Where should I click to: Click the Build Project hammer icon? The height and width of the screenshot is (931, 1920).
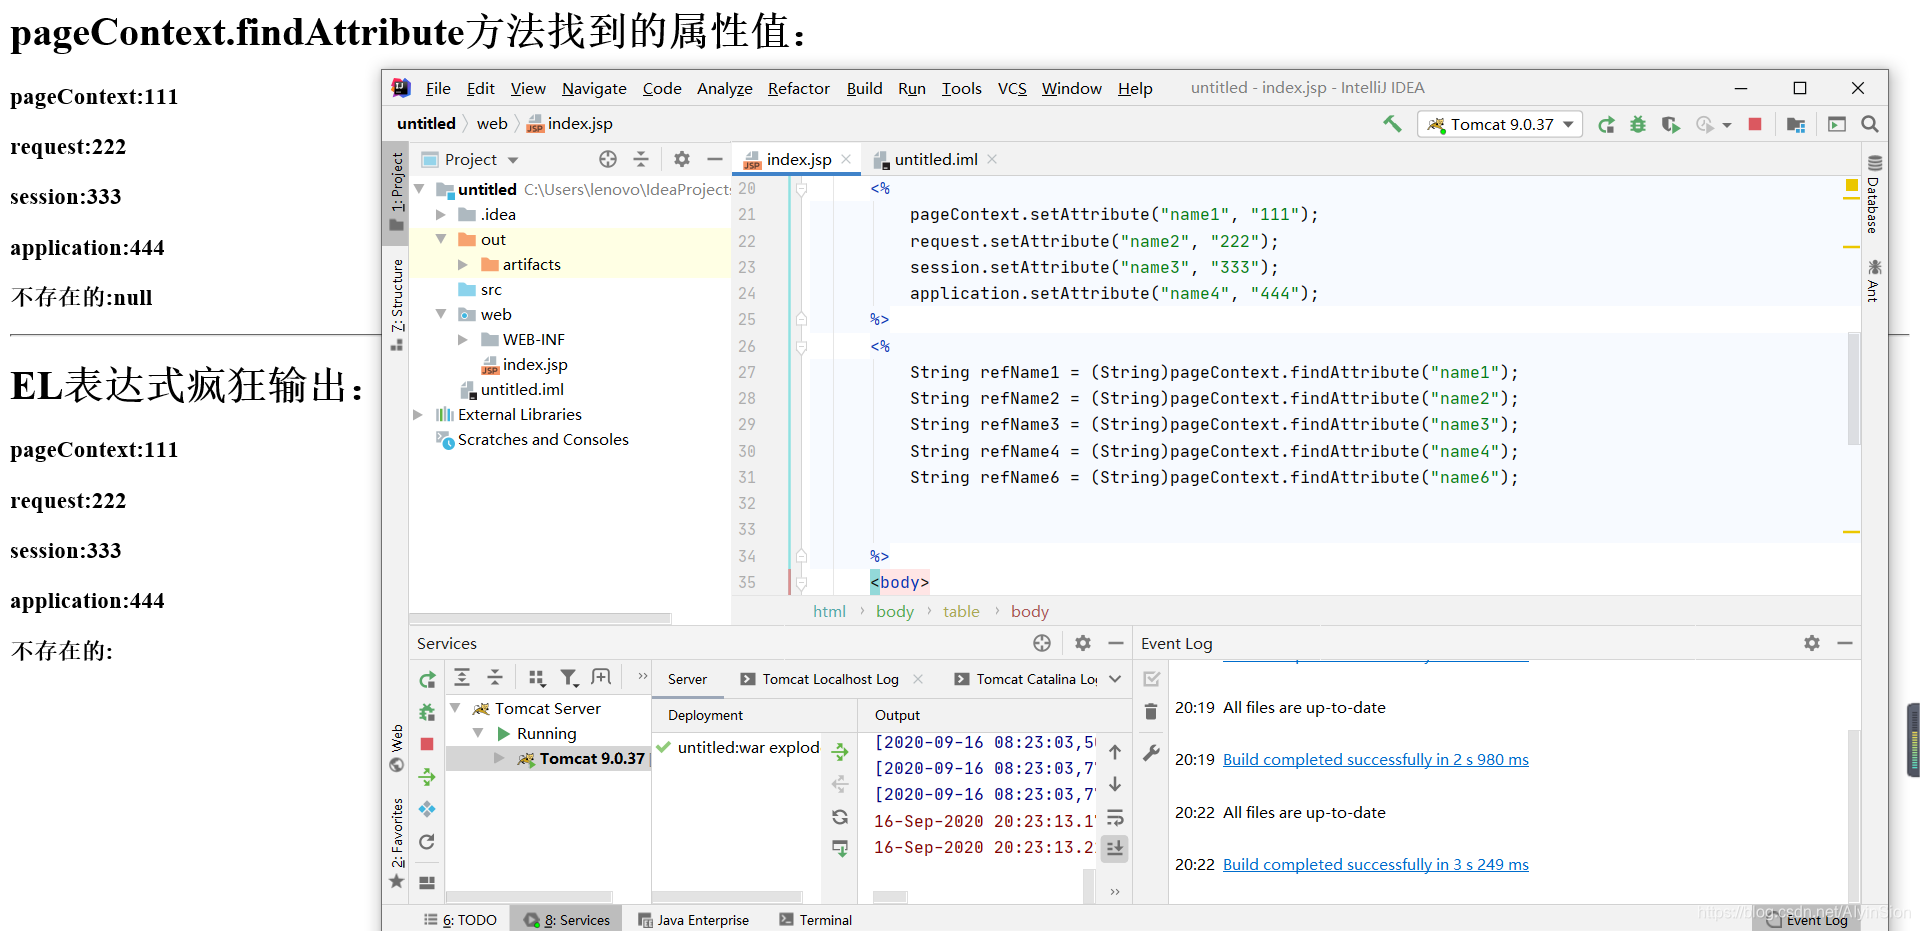pos(1392,124)
